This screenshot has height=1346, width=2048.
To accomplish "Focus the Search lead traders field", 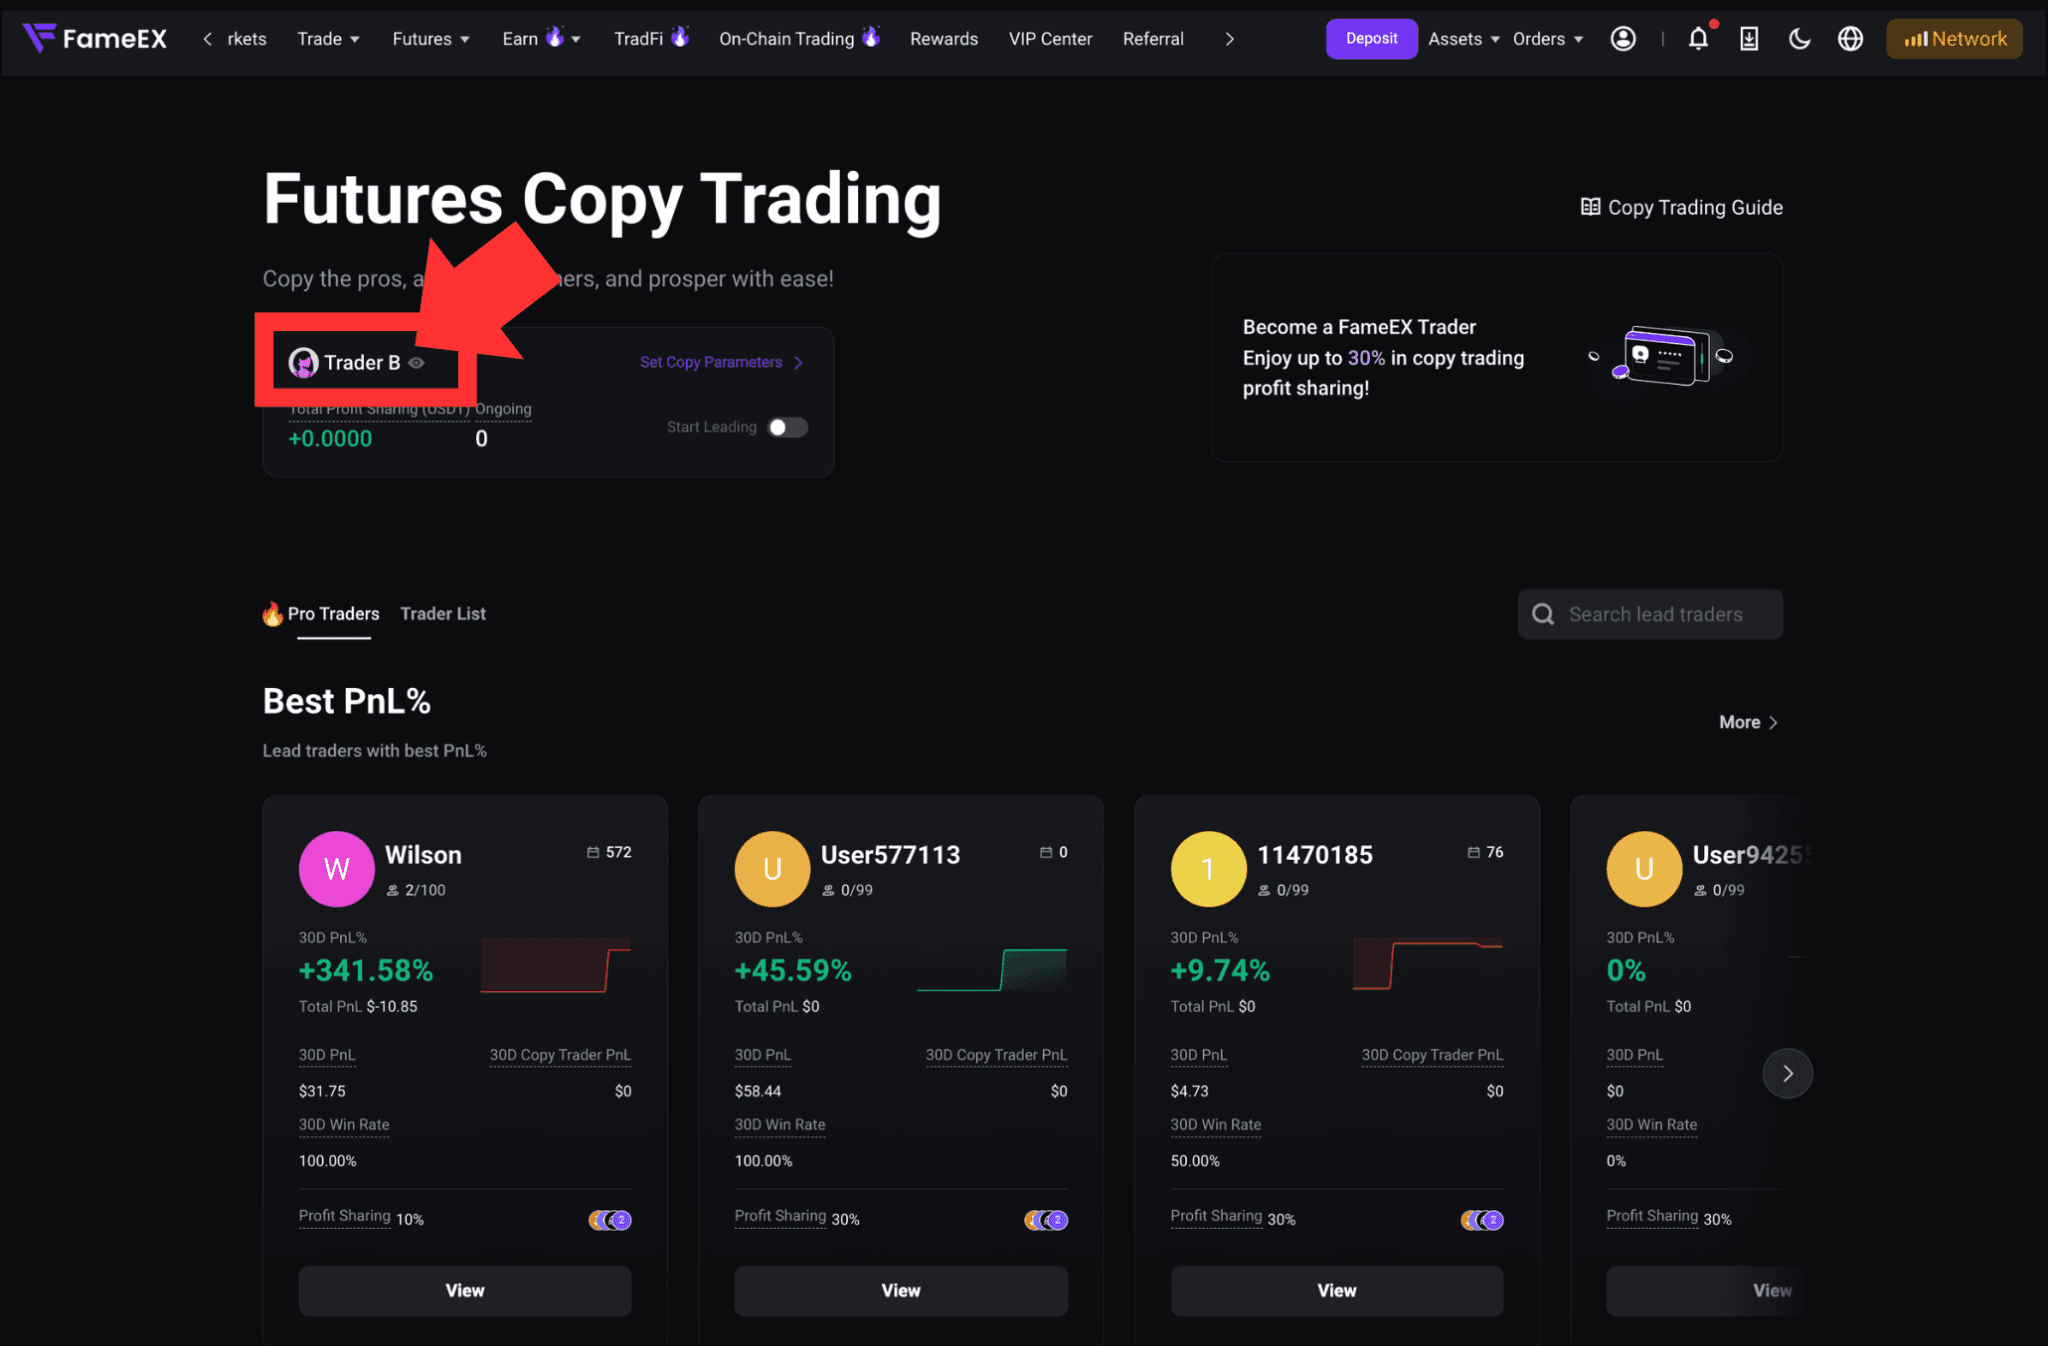I will tap(1650, 614).
